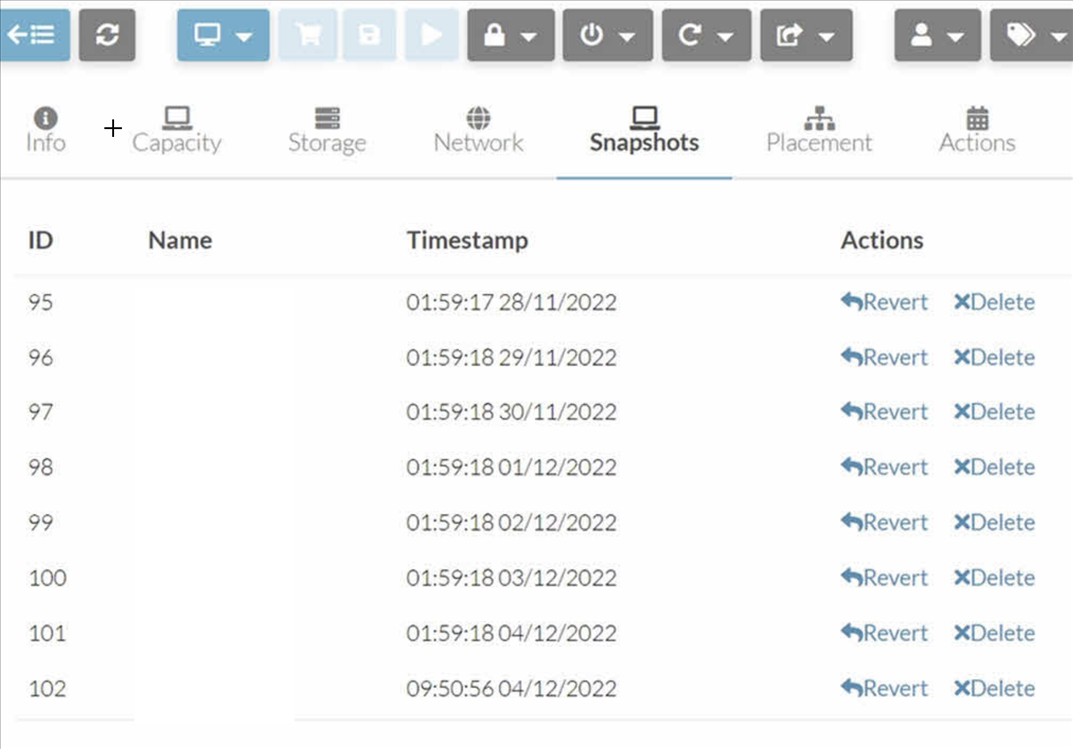
Task: Click the refresh icon in the toolbar
Action: [107, 33]
